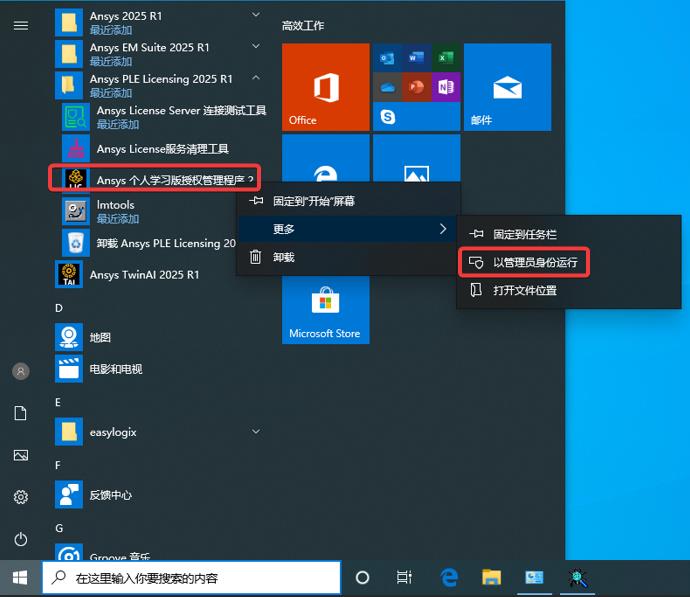This screenshot has height=597, width=690.
Task: Open the 更多 submenu
Action: [348, 229]
